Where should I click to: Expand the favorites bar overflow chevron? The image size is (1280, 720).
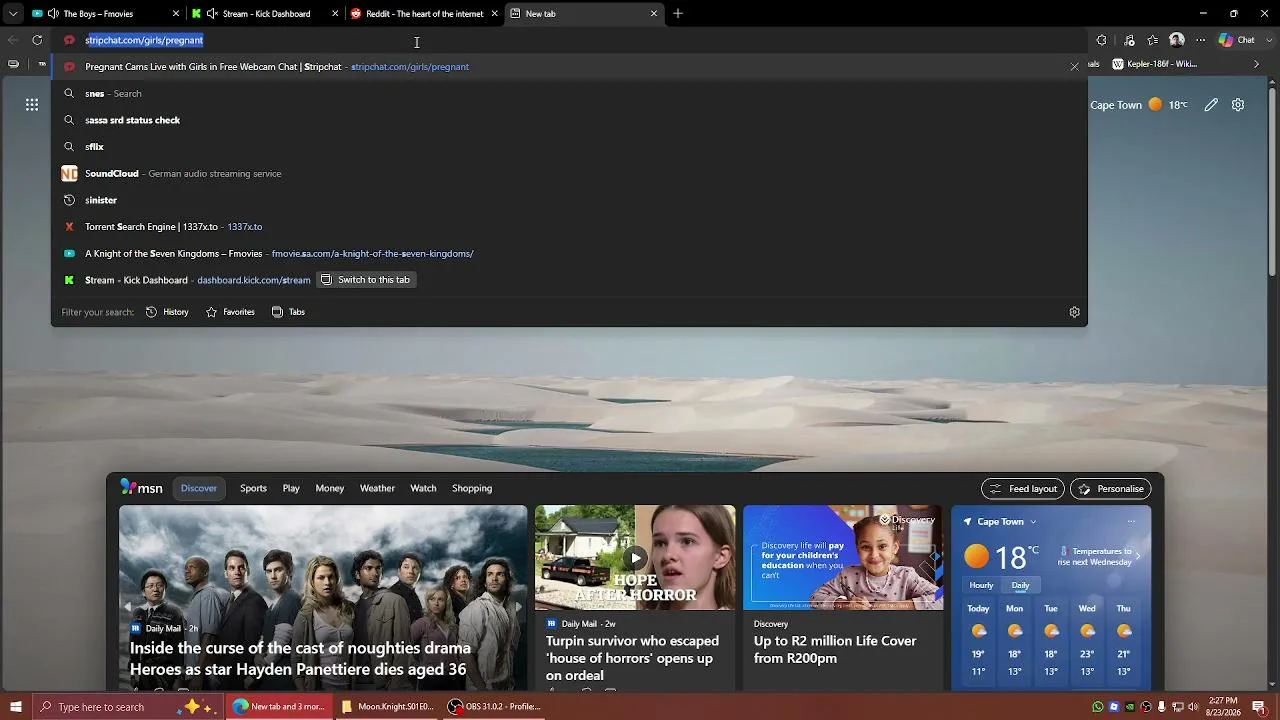pyautogui.click(x=1257, y=64)
